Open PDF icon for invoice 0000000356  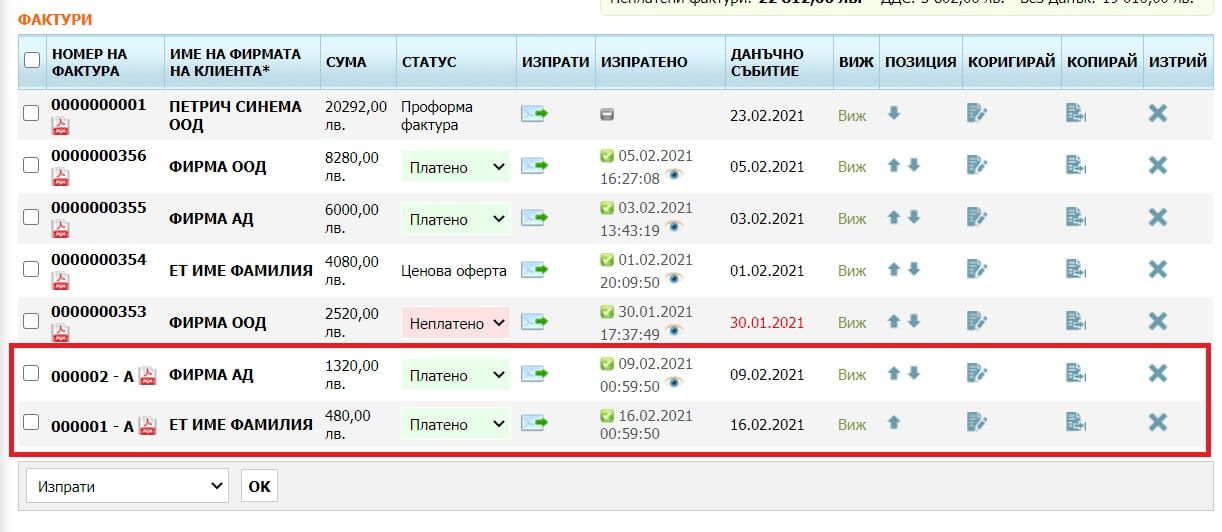click(x=61, y=178)
